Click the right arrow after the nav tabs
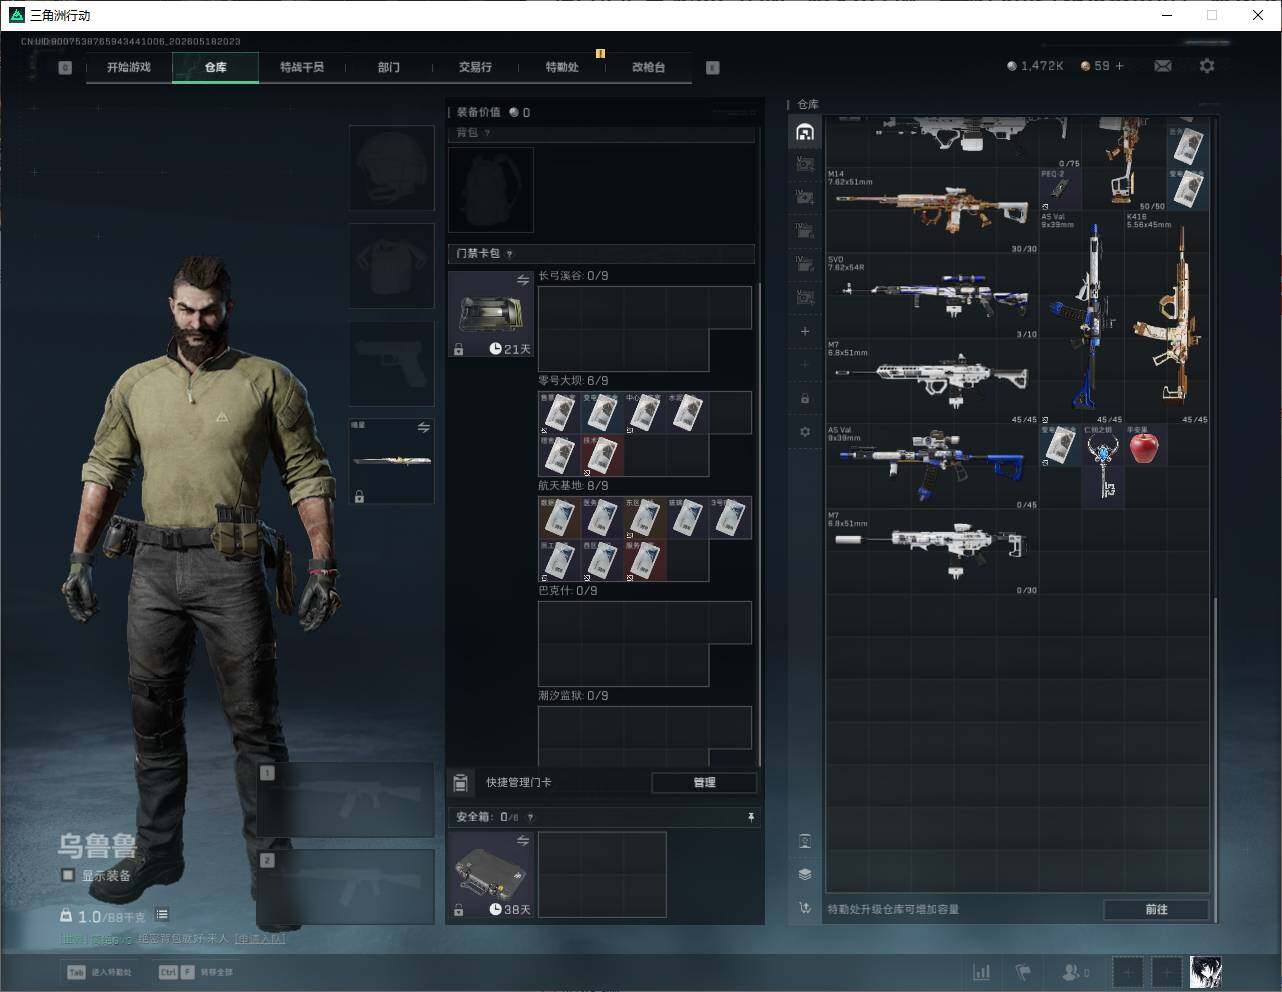Viewport: 1282px width, 992px height. (713, 68)
